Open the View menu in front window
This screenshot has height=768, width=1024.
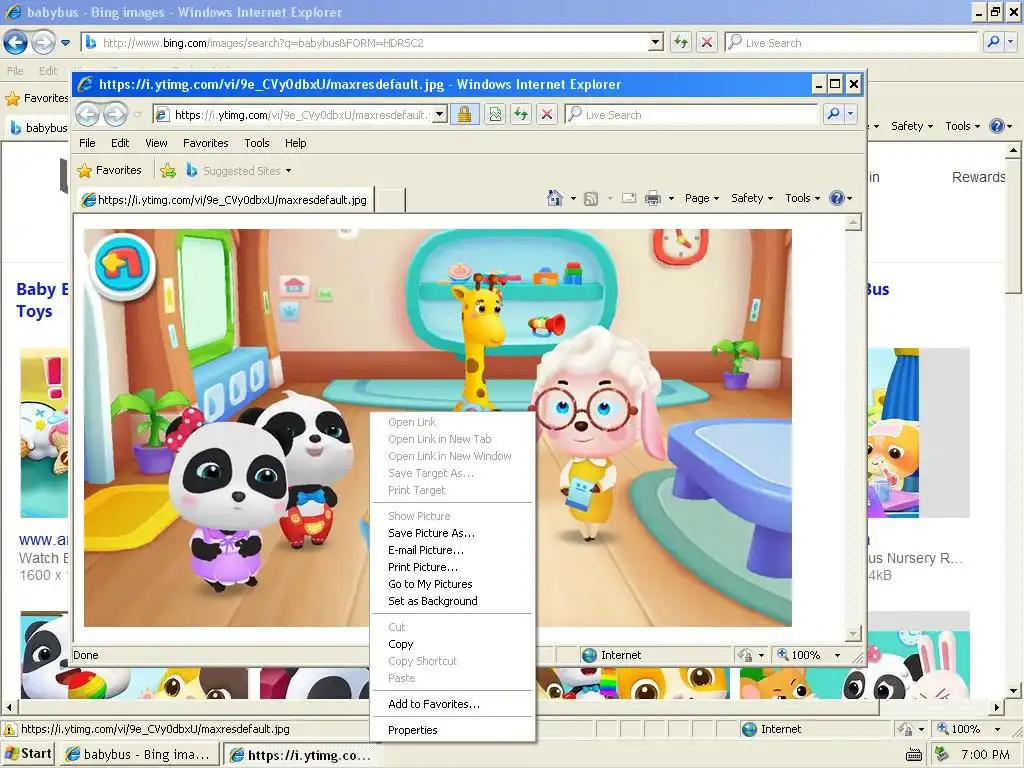[156, 143]
